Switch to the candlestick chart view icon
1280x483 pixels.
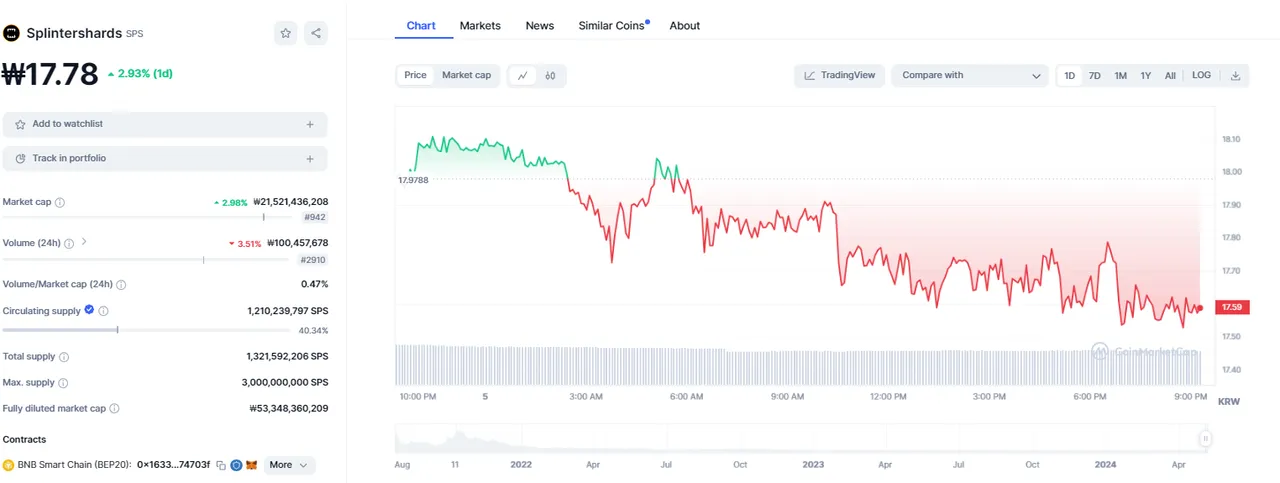(x=550, y=75)
